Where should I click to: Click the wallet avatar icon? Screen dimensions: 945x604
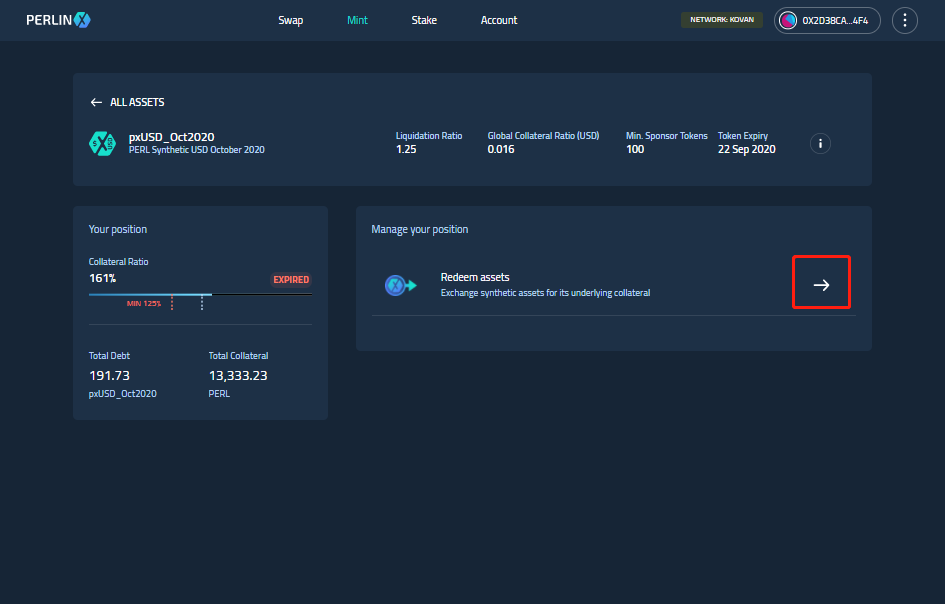click(788, 20)
